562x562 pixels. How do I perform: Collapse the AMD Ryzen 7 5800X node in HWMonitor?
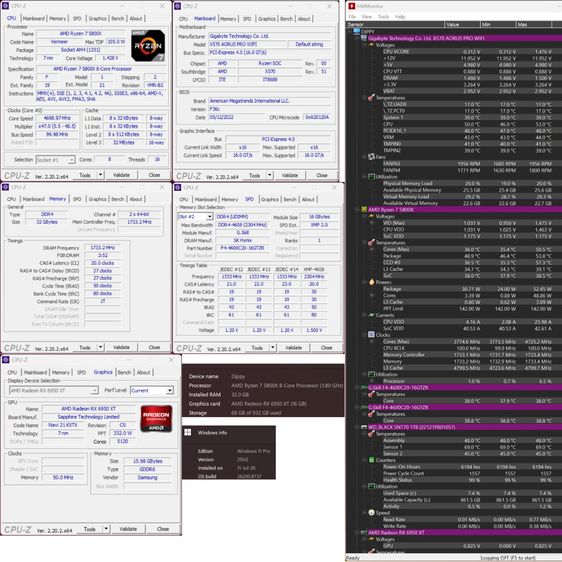coord(357,210)
